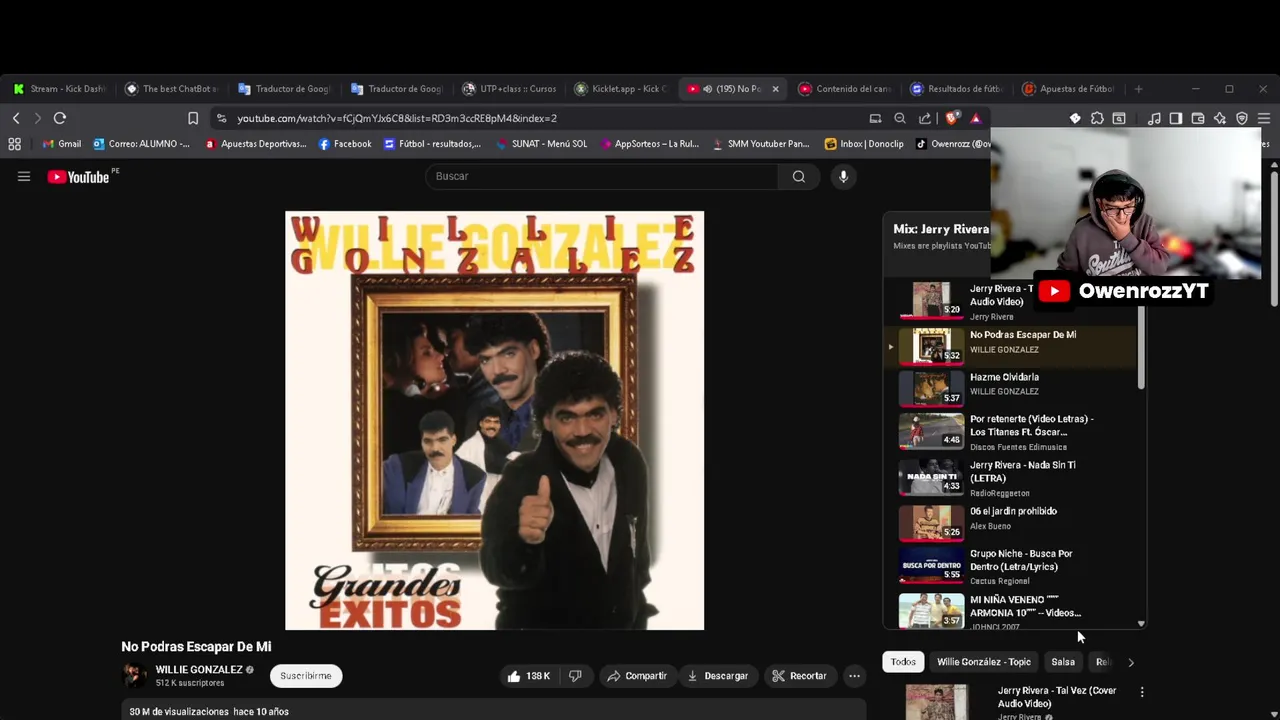
Task: Open SMM Youtuber Panel bookmark
Action: [760, 144]
